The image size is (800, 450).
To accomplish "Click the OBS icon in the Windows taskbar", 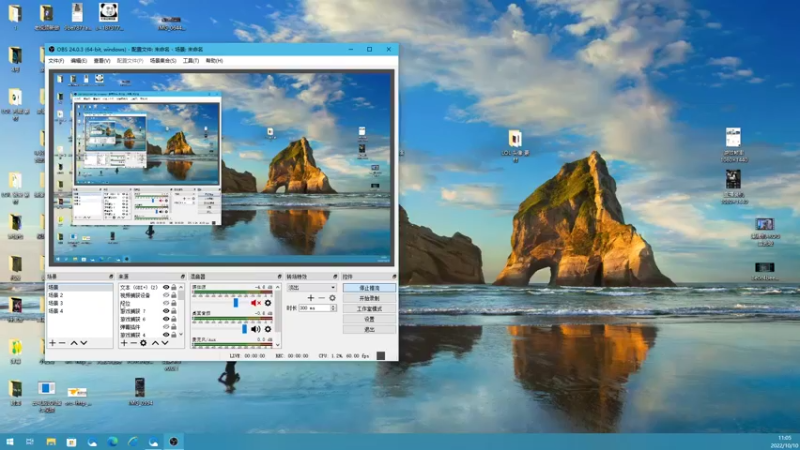I will point(173,442).
